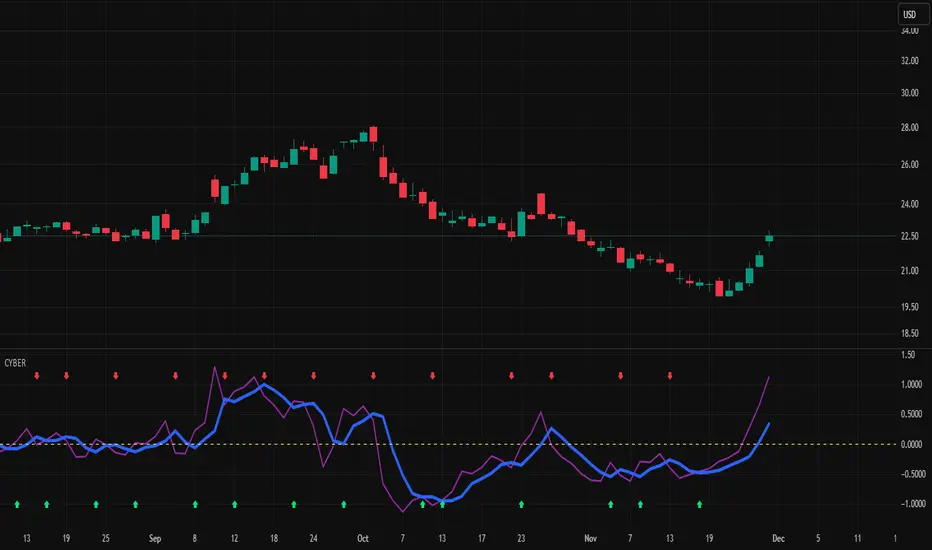Click the leftmost red down arrow signal
This screenshot has width=932, height=550.
[37, 376]
